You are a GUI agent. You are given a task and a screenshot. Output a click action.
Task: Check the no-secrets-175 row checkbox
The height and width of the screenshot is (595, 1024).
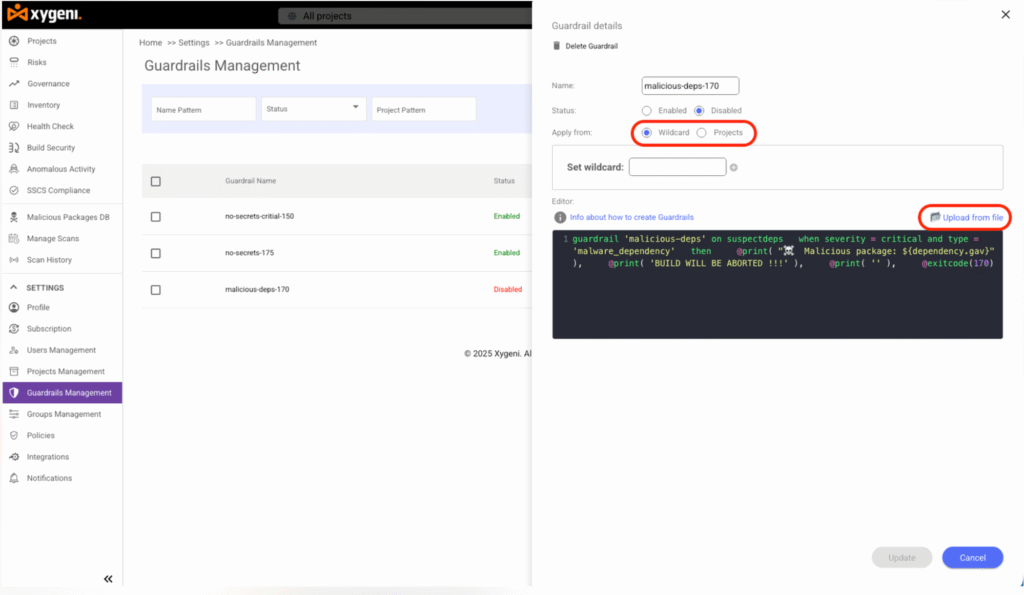tap(155, 253)
